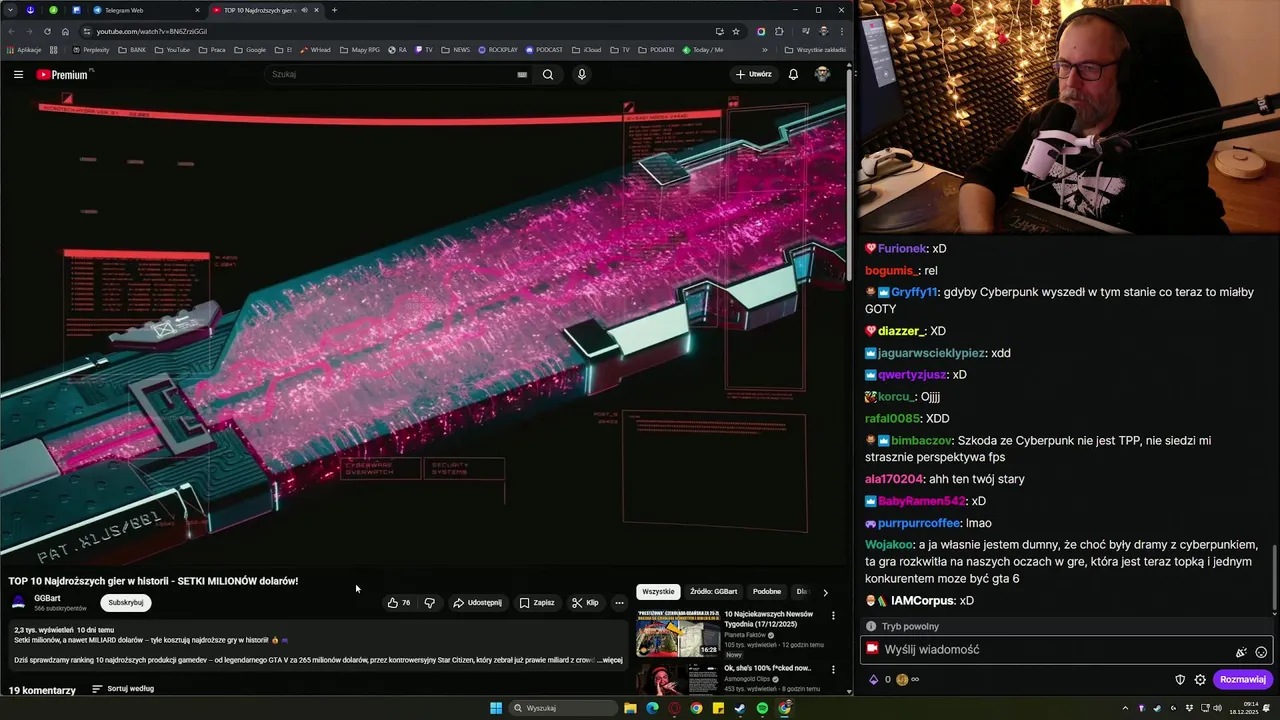
Task: Select the TOP 10 Najdroższych gier tab
Action: [265, 10]
